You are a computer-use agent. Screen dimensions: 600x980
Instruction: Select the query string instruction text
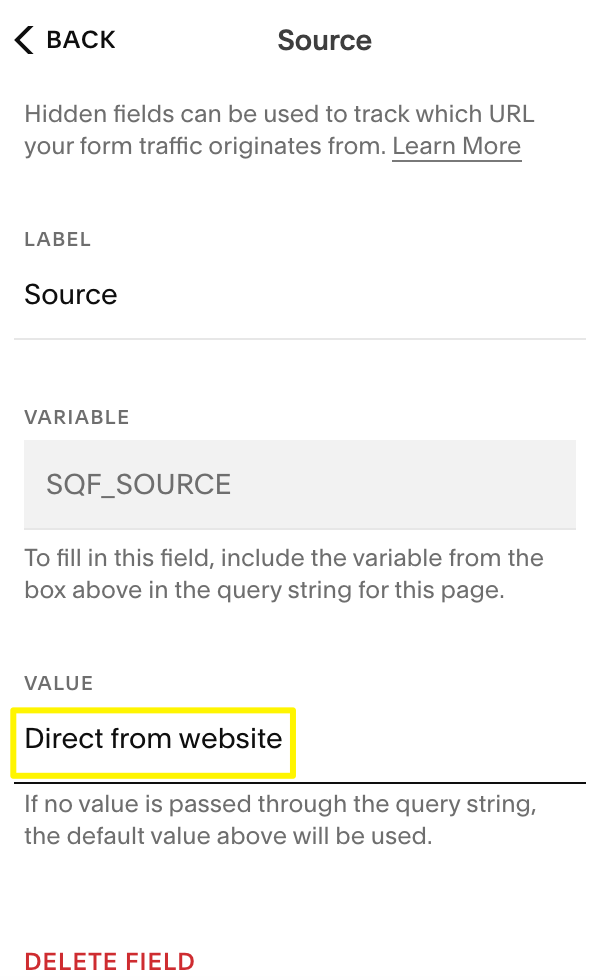[x=283, y=574]
